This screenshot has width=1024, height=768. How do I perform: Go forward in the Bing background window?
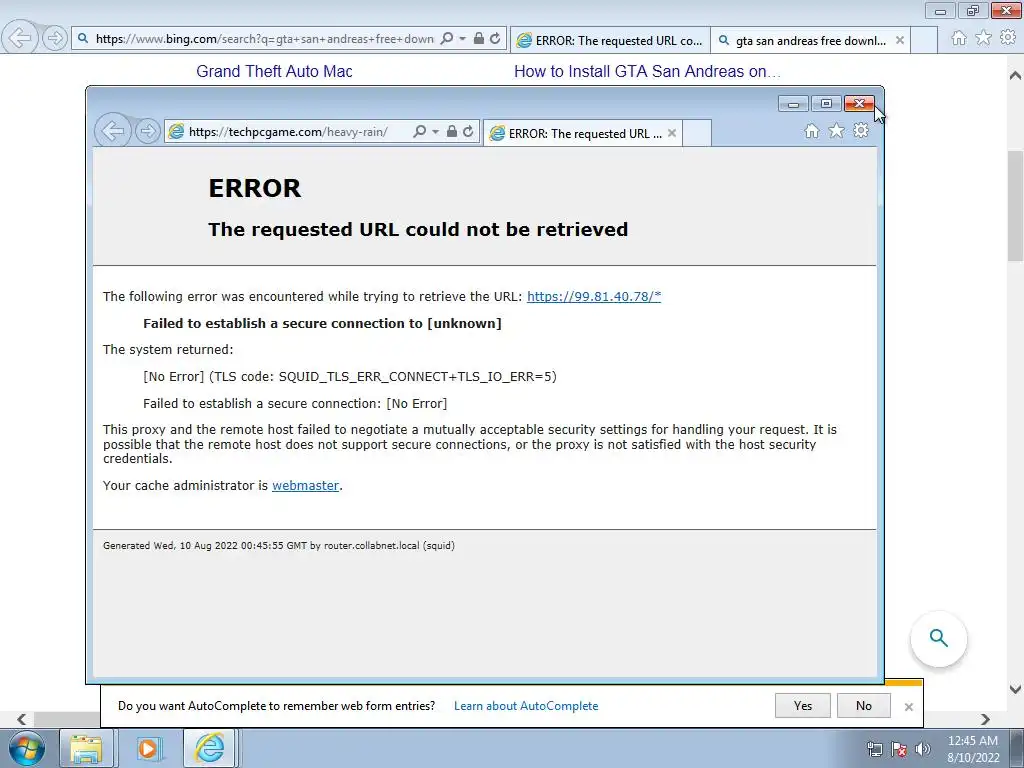coord(55,38)
